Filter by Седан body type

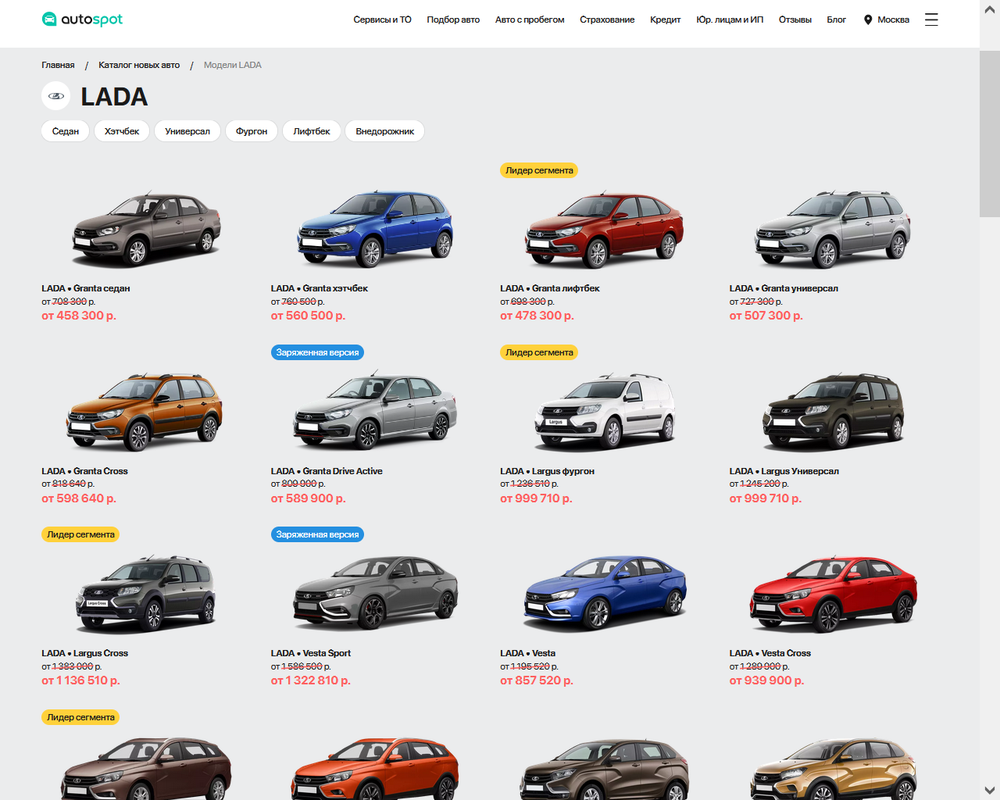tap(65, 131)
